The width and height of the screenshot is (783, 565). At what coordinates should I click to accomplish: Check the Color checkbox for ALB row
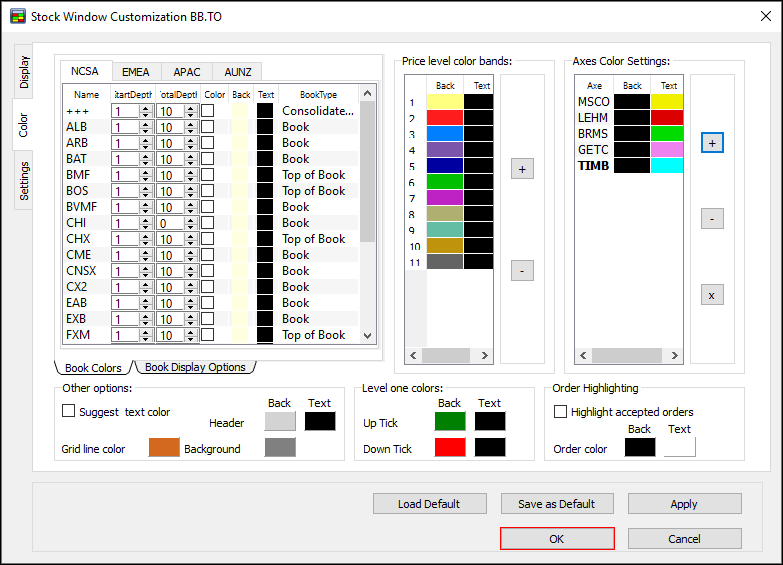click(x=207, y=127)
